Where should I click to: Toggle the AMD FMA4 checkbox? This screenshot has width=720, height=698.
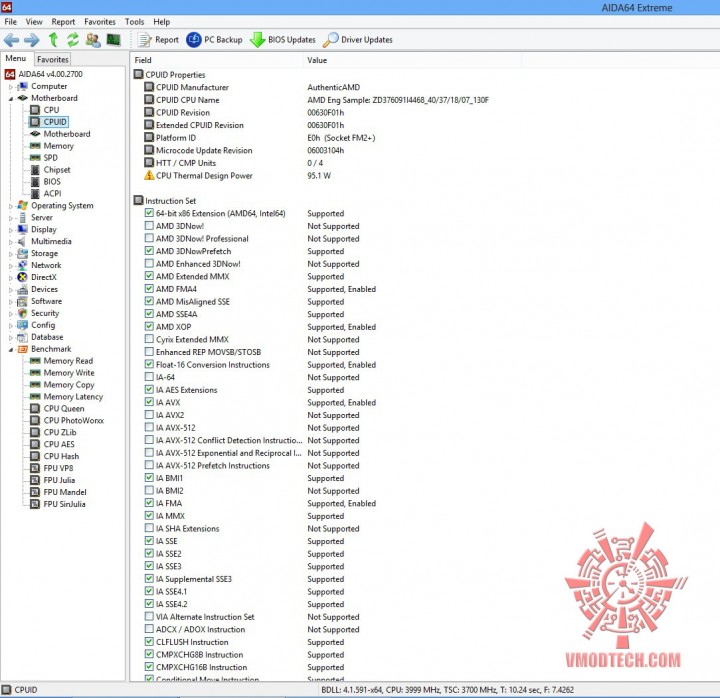pyautogui.click(x=149, y=288)
